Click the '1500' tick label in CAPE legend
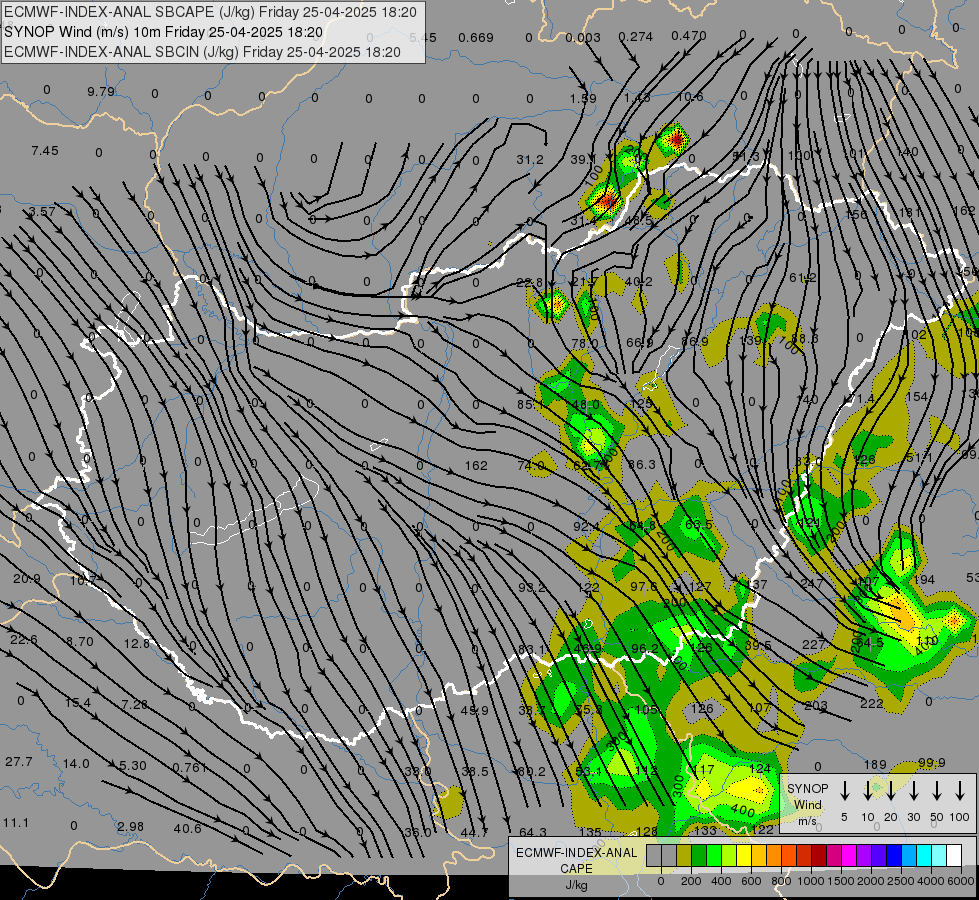979x900 pixels. pos(841,881)
